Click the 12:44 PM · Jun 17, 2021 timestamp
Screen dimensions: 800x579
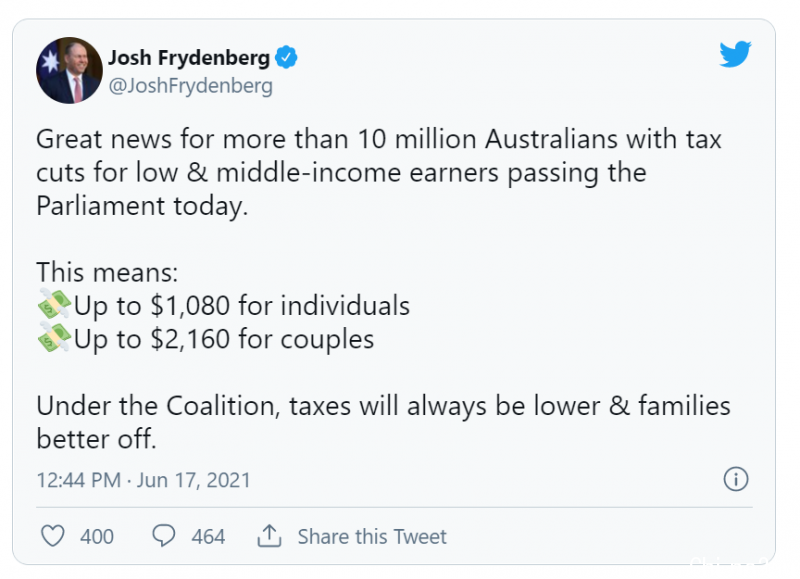click(143, 480)
